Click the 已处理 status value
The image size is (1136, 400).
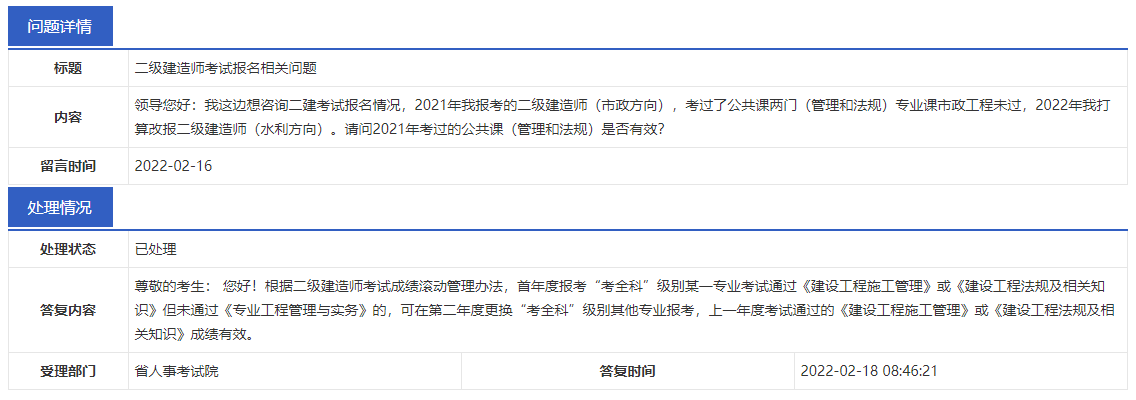(156, 249)
